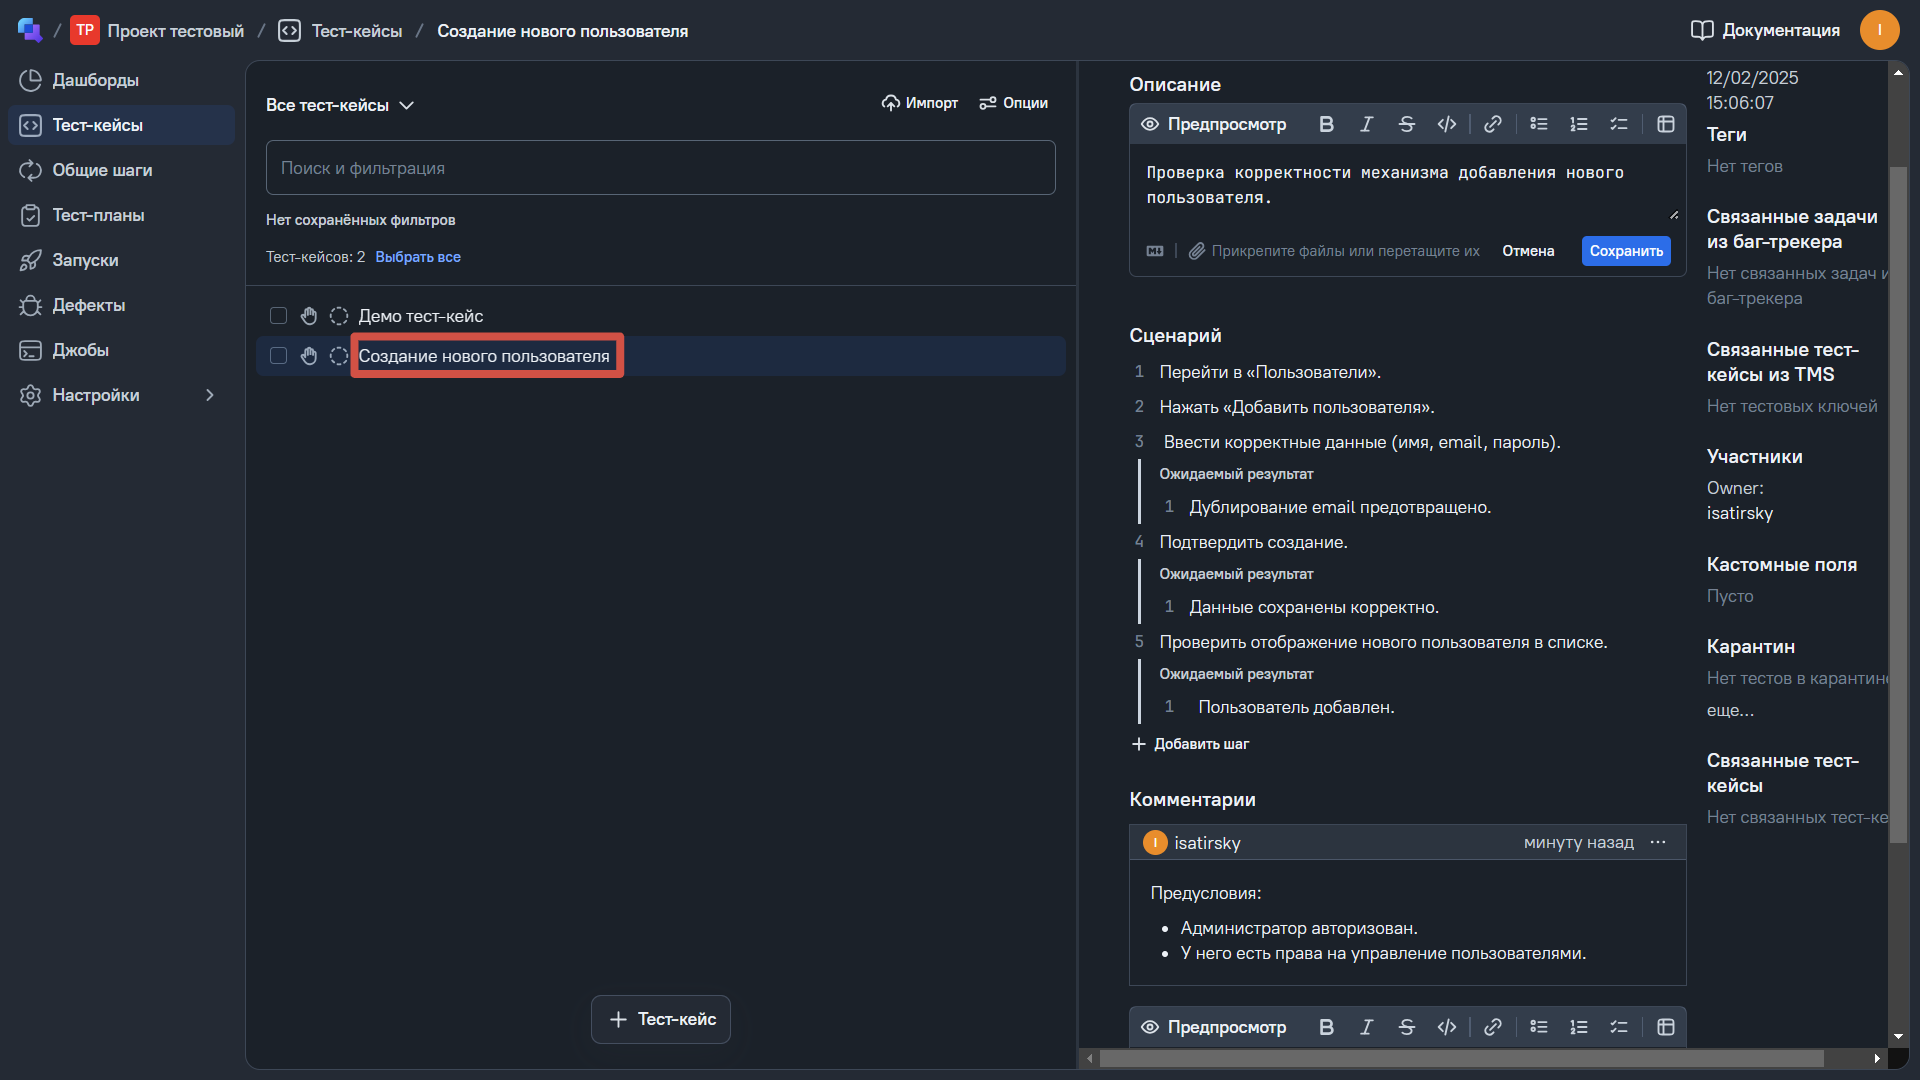Click Bold icon in description editor toolbar

point(1326,124)
